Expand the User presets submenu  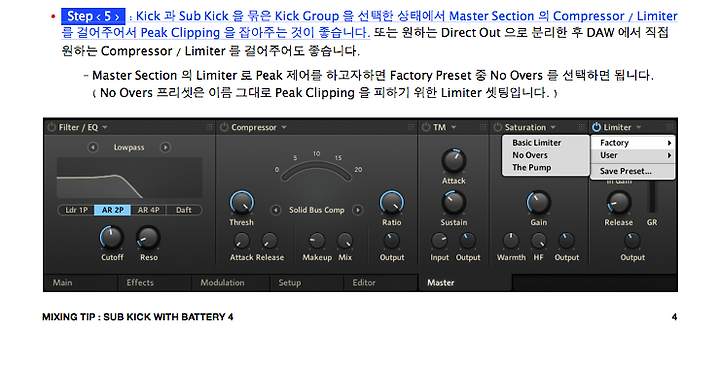click(x=633, y=155)
